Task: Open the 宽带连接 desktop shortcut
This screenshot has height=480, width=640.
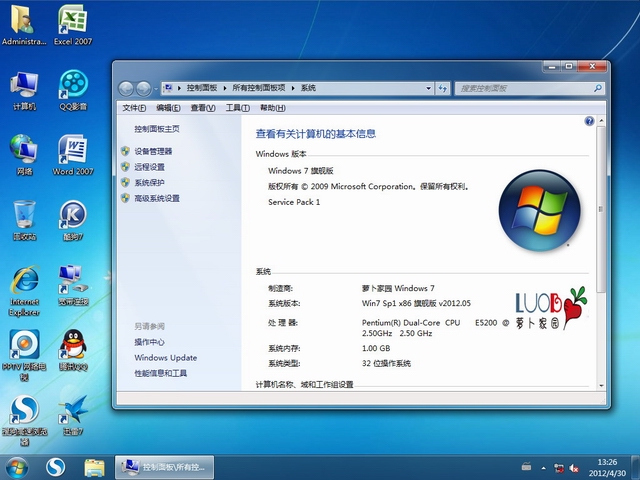Action: (73, 285)
